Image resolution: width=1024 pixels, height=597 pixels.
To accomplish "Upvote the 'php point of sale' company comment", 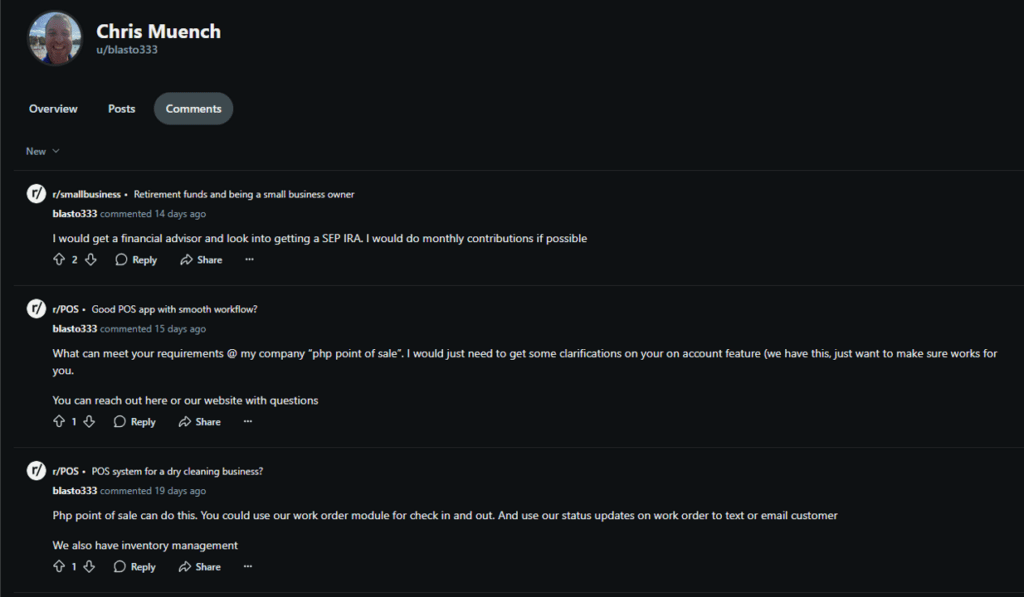I will pyautogui.click(x=58, y=422).
